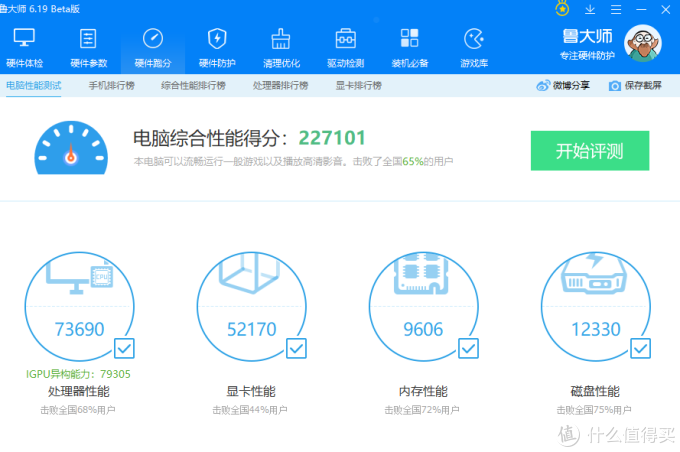This screenshot has width=680, height=452.
Task: Click the download arrow icon in title bar
Action: (590, 9)
